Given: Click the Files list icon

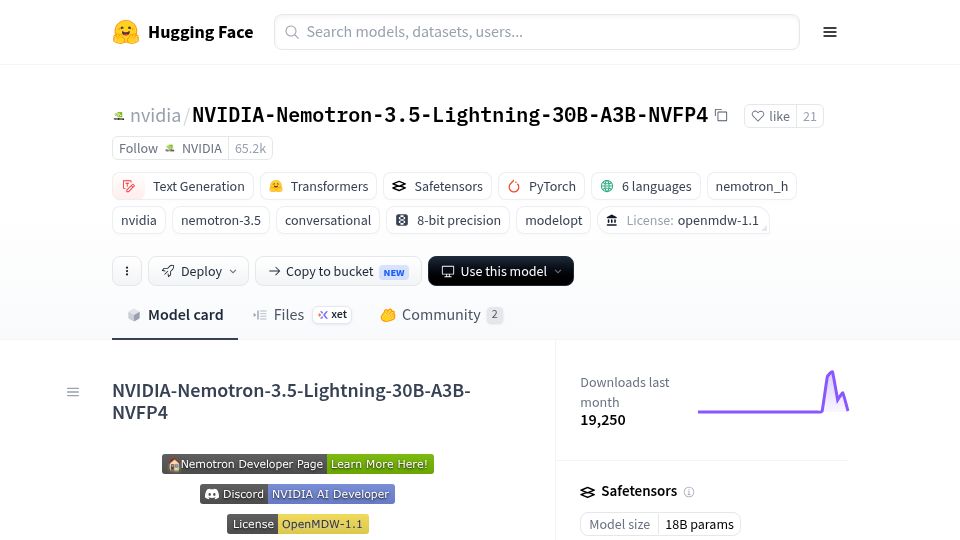Looking at the screenshot, I should coord(260,315).
